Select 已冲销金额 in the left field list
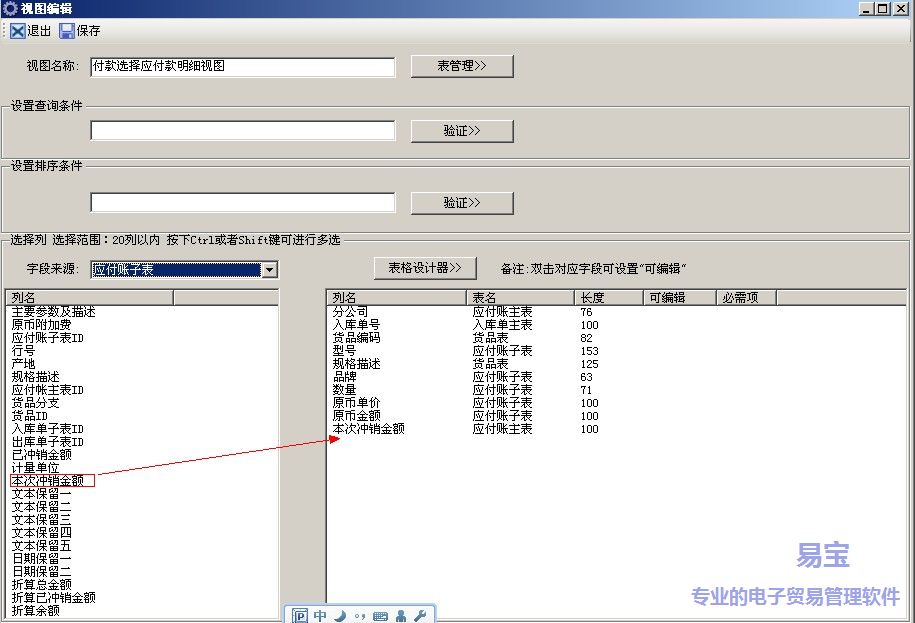This screenshot has height=623, width=915. (41, 454)
